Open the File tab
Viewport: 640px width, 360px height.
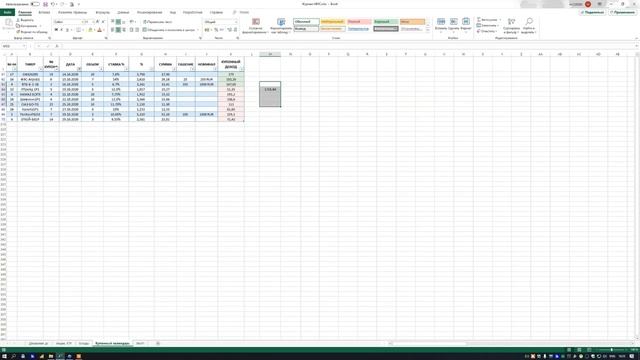(x=7, y=12)
